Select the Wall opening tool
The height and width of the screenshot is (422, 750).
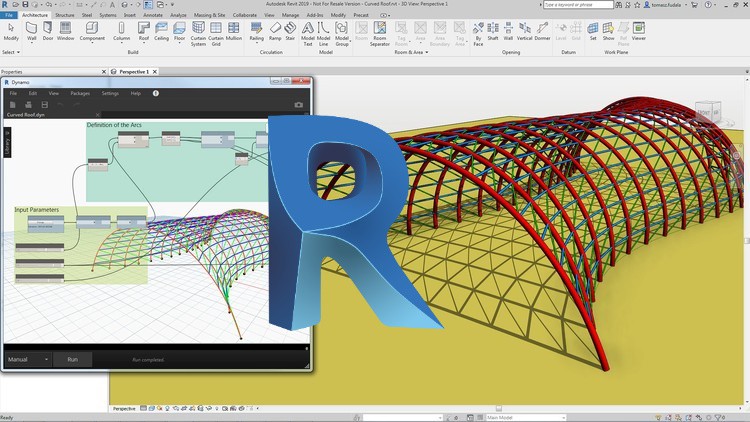tap(508, 31)
